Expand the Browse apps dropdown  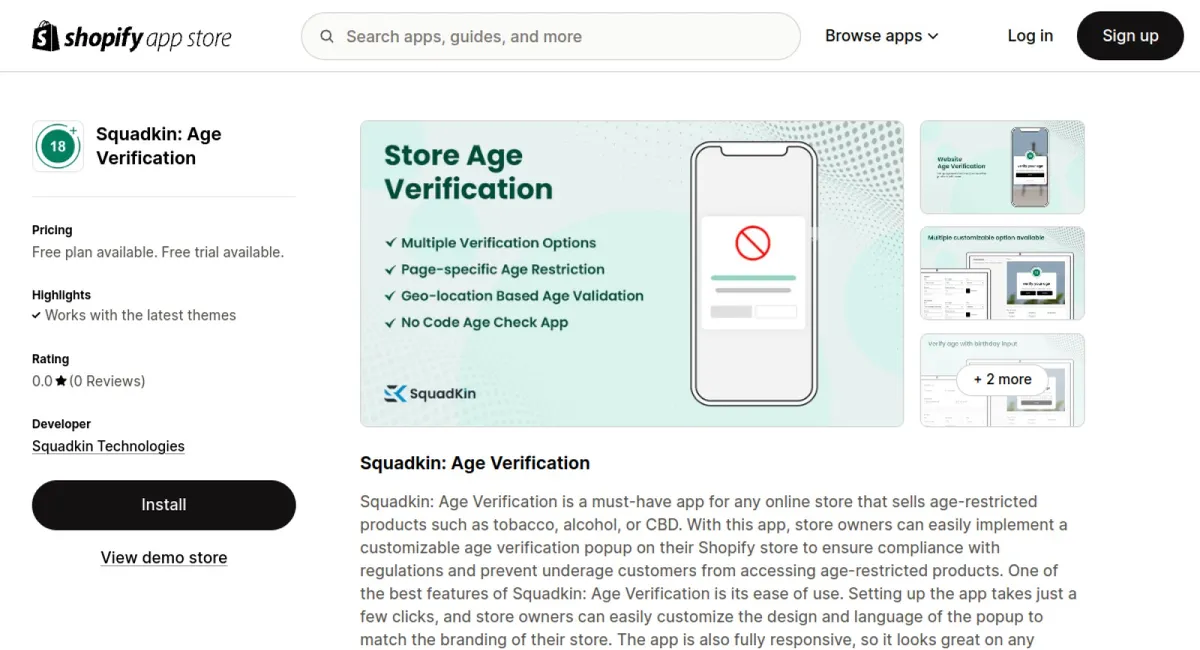tap(881, 36)
